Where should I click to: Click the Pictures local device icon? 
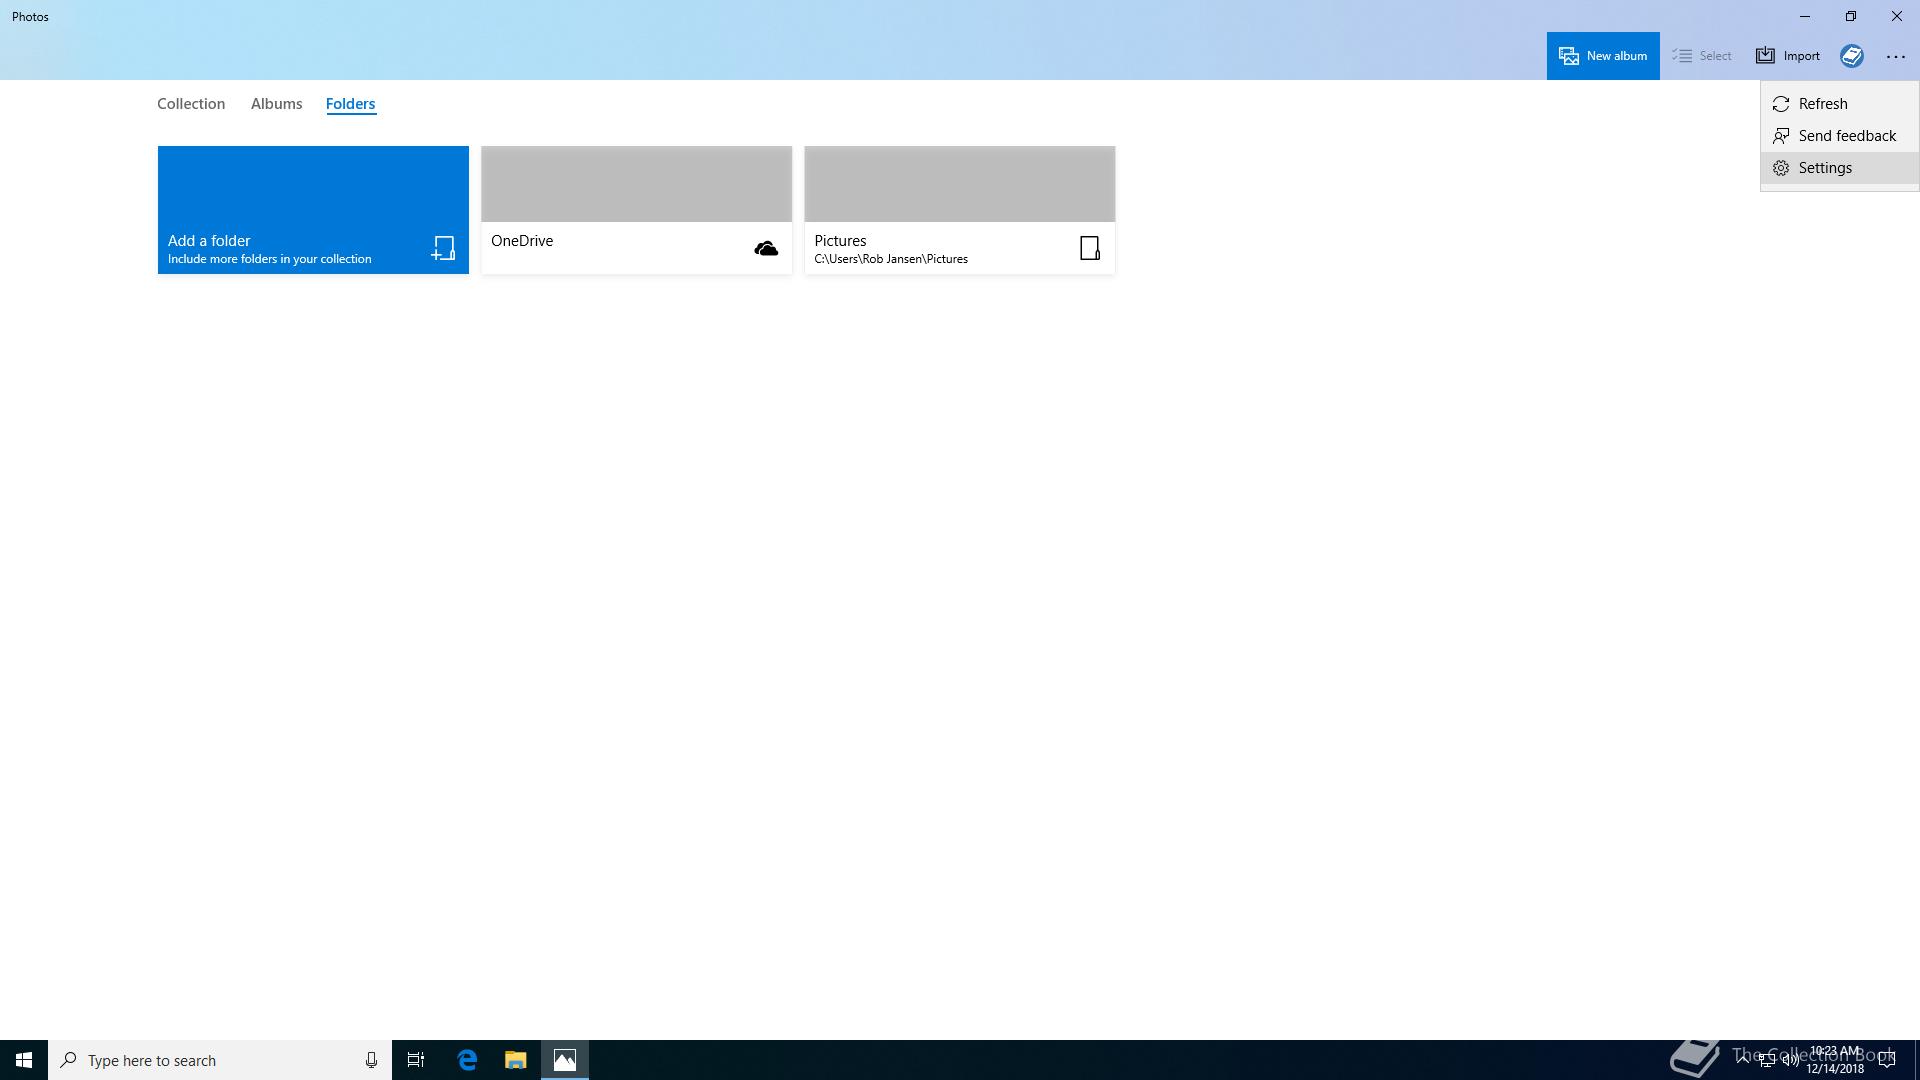pyautogui.click(x=1090, y=248)
